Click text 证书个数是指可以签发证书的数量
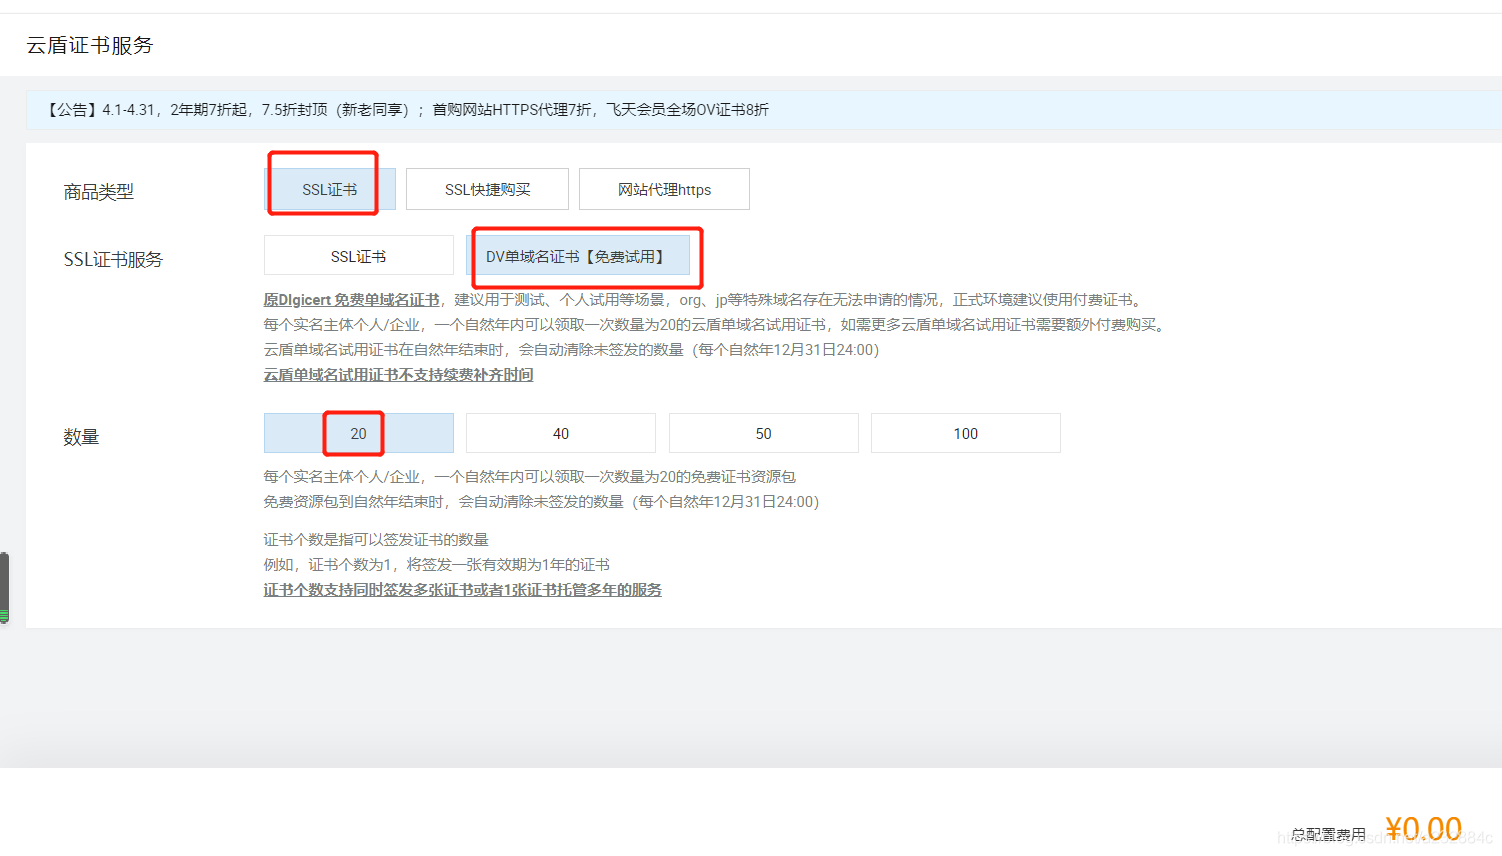 point(376,540)
